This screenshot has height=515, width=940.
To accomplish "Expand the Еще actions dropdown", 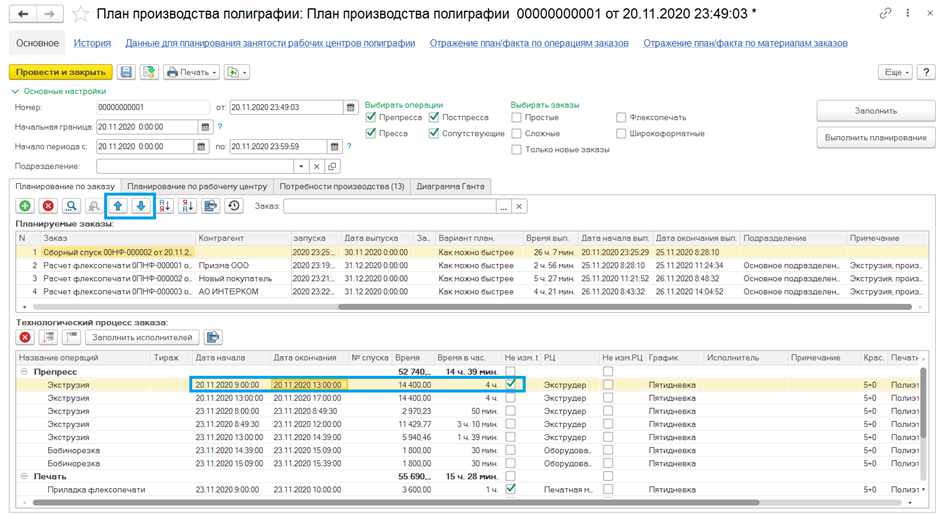I will (894, 72).
